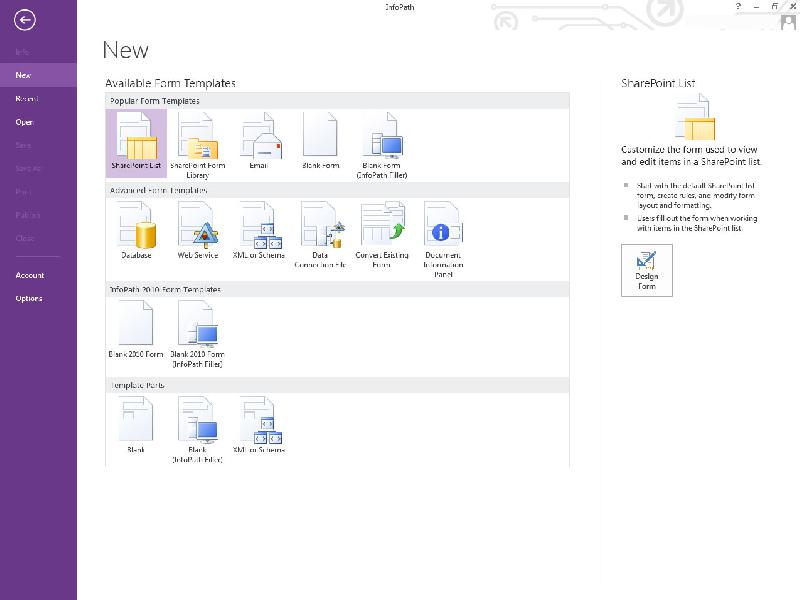
Task: Select the Blank template part
Action: tap(136, 426)
